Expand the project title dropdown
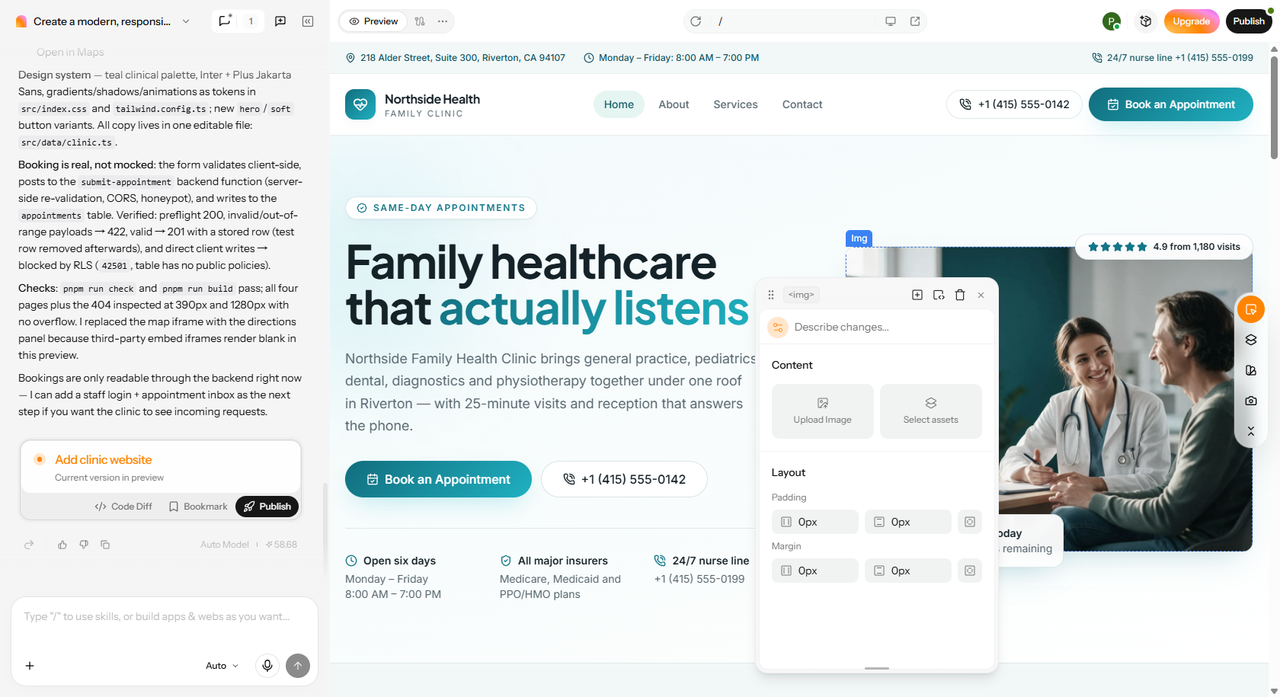Viewport: 1280px width, 697px height. click(x=186, y=21)
